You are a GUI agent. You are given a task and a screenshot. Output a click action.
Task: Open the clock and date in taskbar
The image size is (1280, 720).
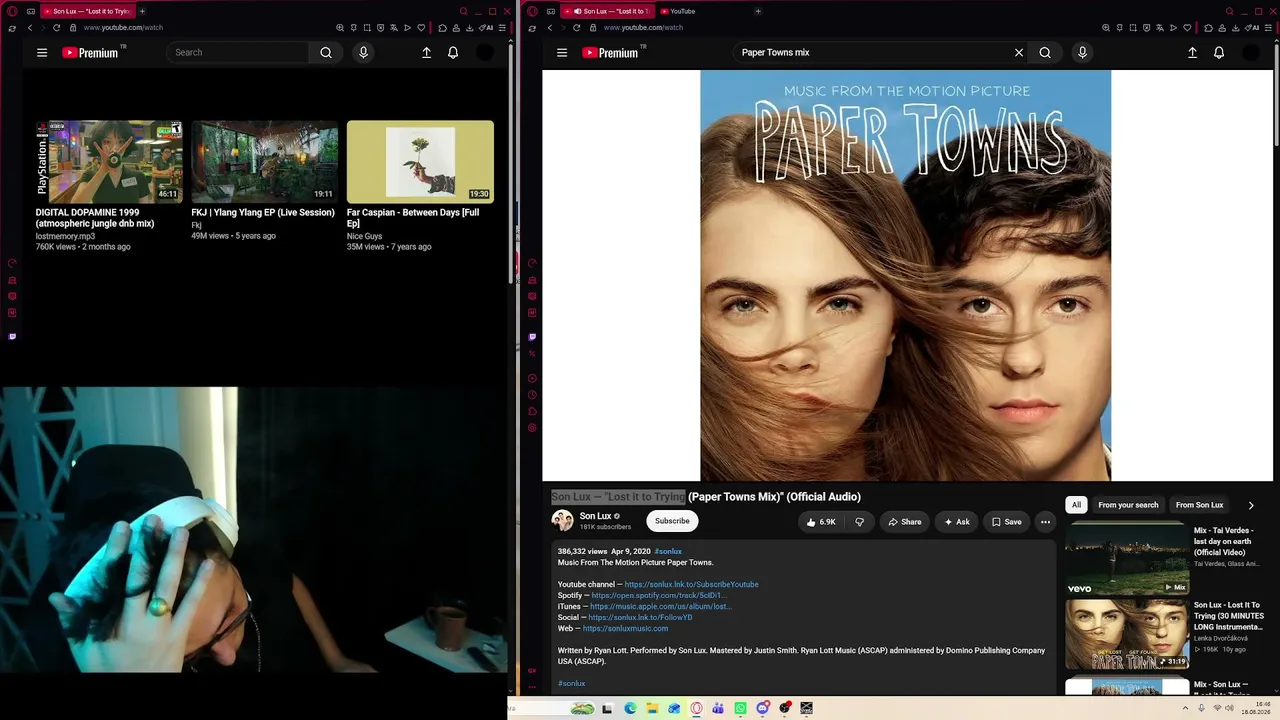1256,709
